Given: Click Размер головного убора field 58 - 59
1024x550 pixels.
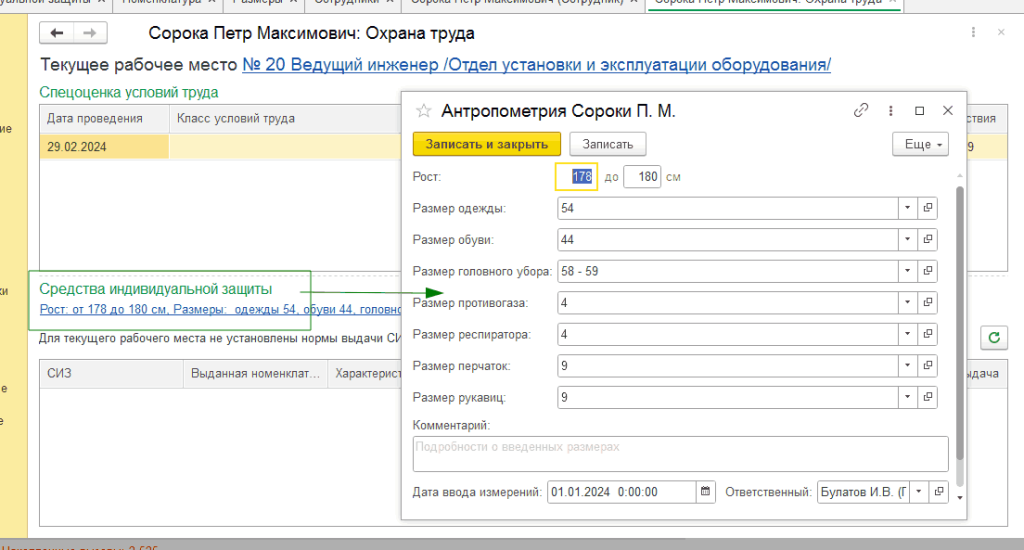Looking at the screenshot, I should [x=728, y=270].
